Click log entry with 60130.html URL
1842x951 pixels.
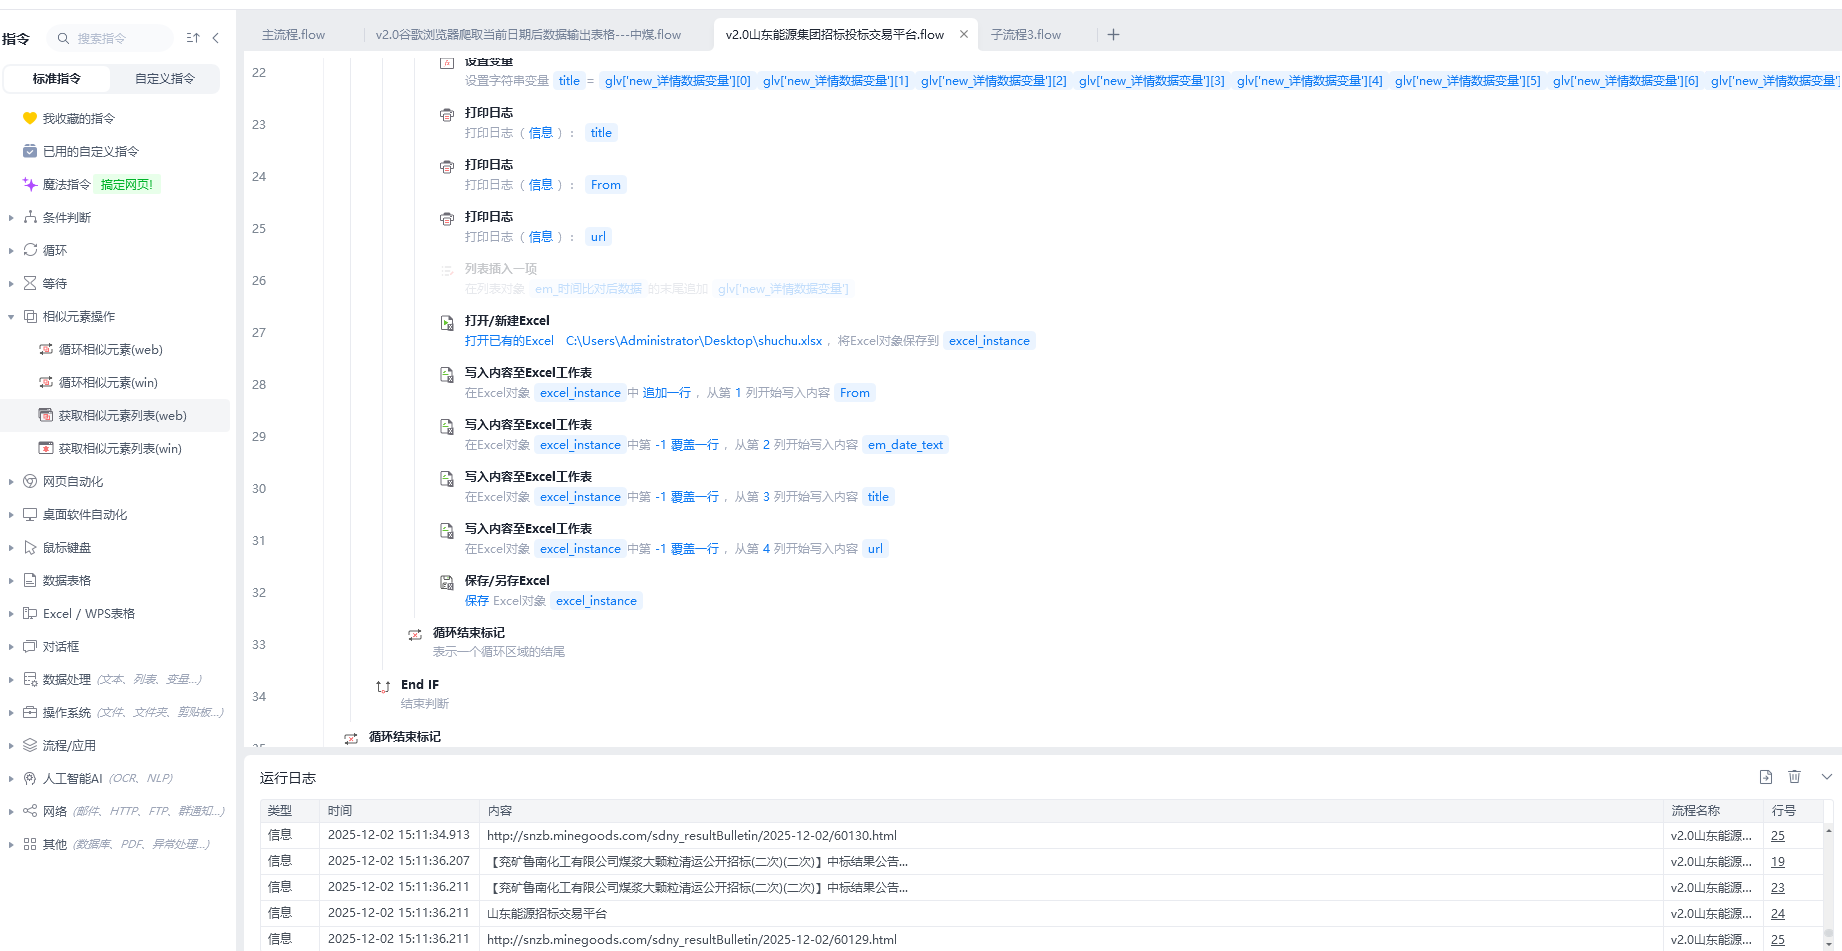[692, 836]
